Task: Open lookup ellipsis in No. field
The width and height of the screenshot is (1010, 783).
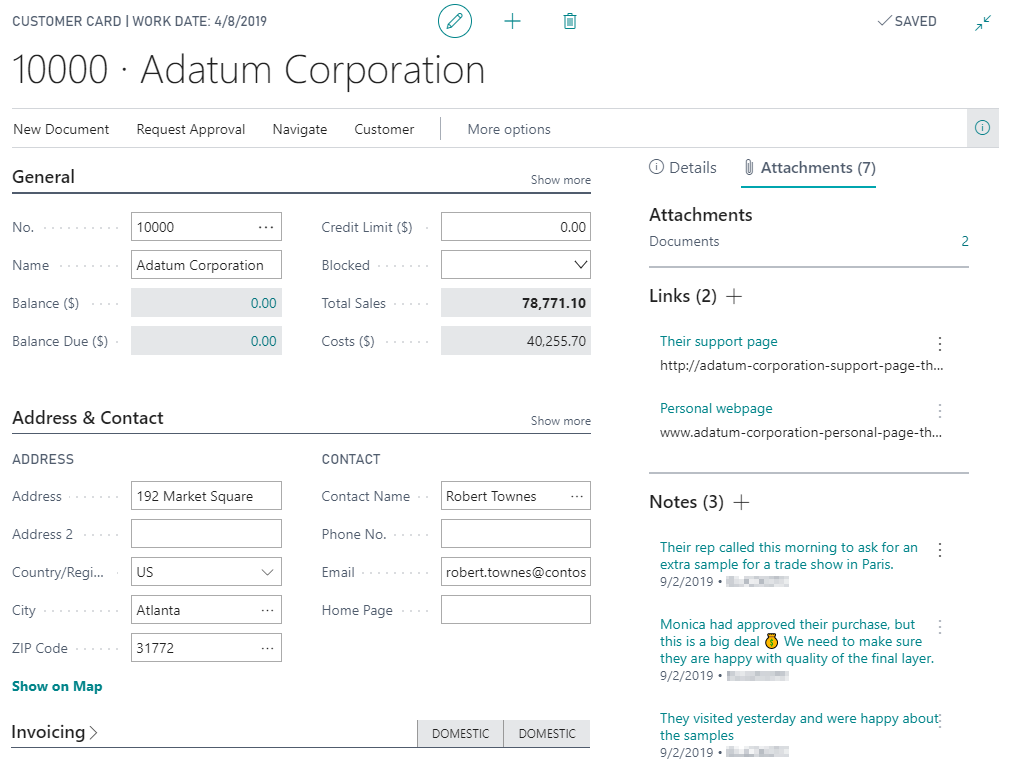Action: click(266, 227)
